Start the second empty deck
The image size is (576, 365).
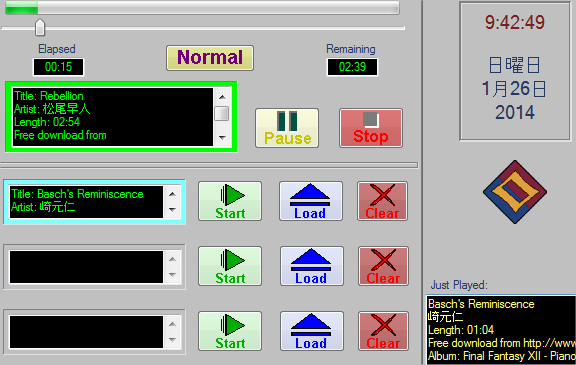tap(230, 266)
